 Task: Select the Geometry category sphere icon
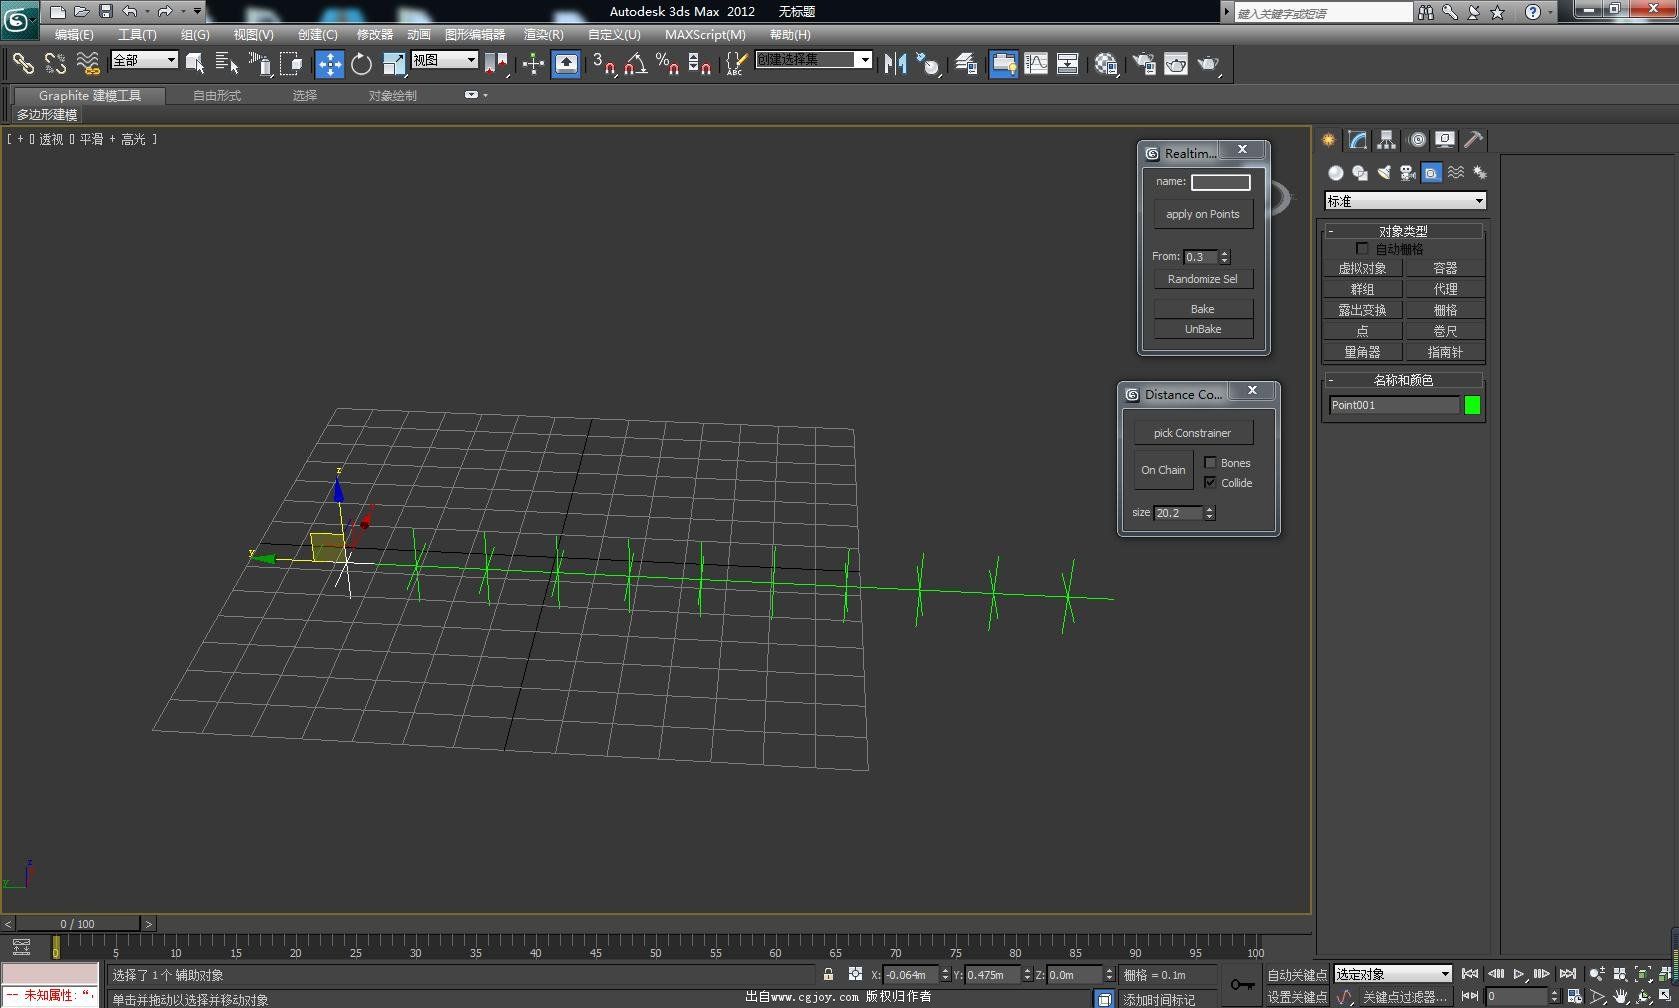1335,173
